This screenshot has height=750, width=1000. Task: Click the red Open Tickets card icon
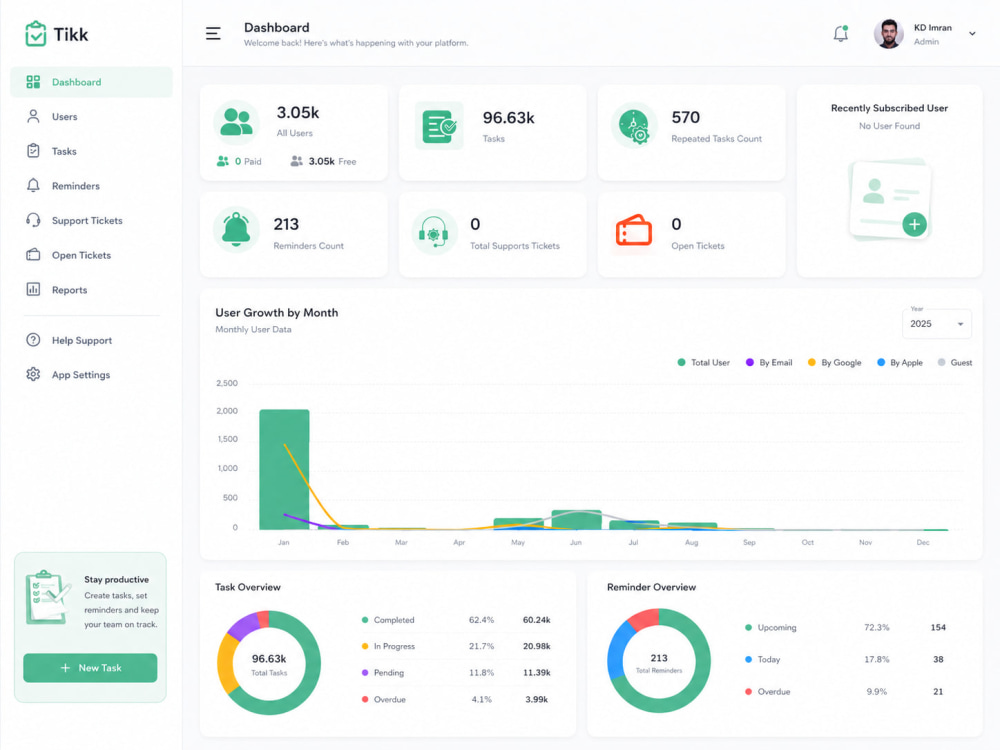[633, 231]
